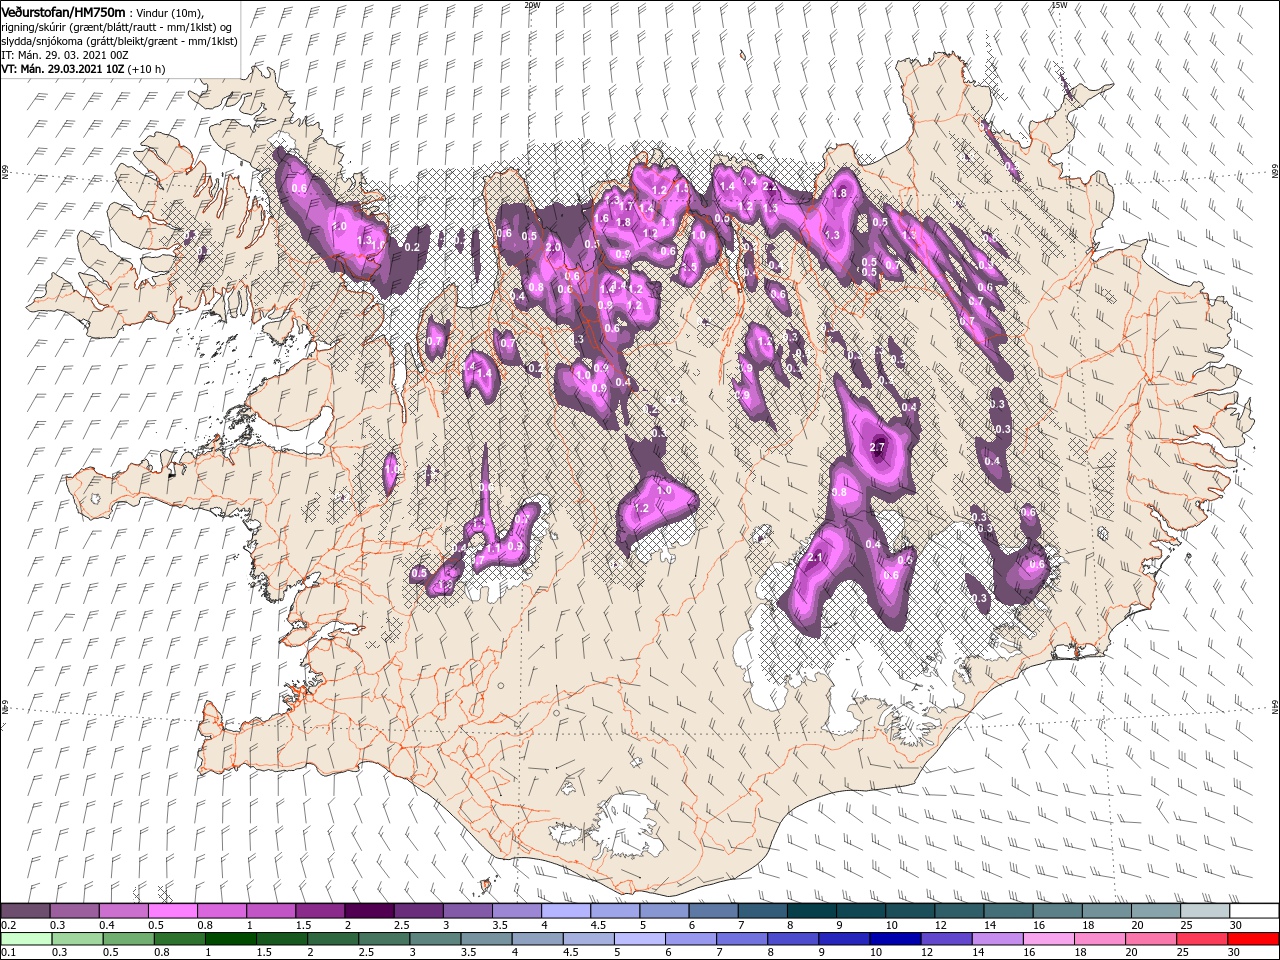1280x960 pixels.
Task: Select the coral red 25 rain legend swatch
Action: tap(1203, 939)
